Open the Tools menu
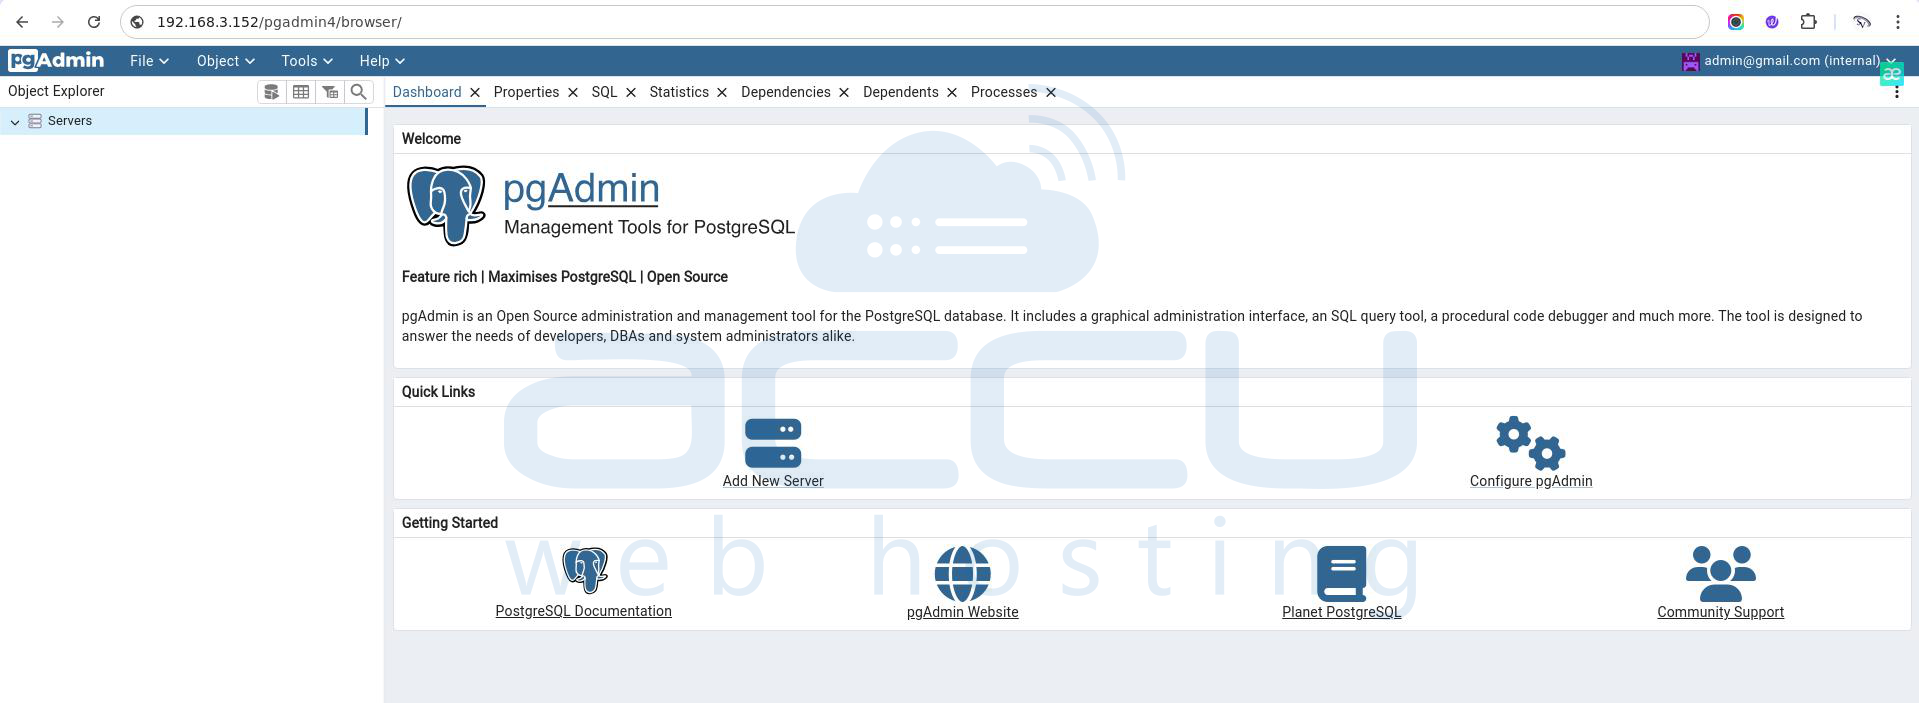Viewport: 1919px width, 703px height. coord(306,61)
